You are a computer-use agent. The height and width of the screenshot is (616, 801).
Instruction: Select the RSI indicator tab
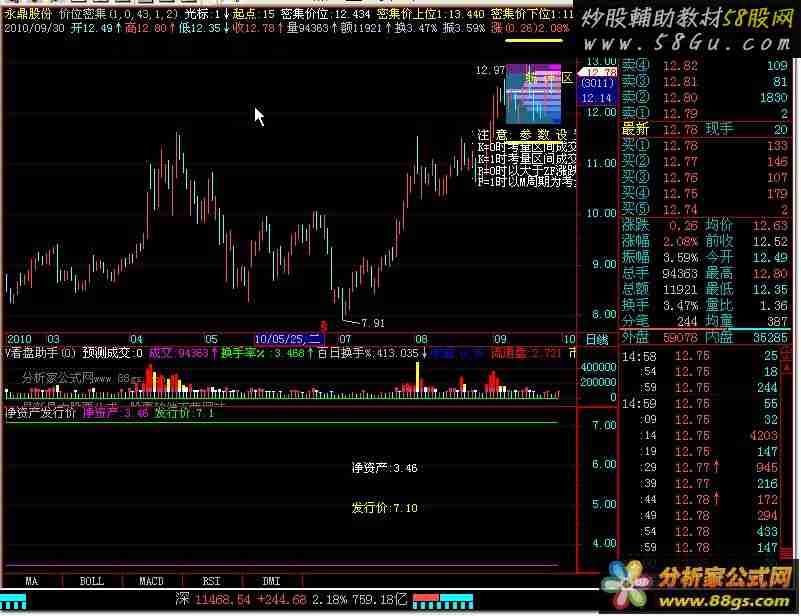coord(211,581)
